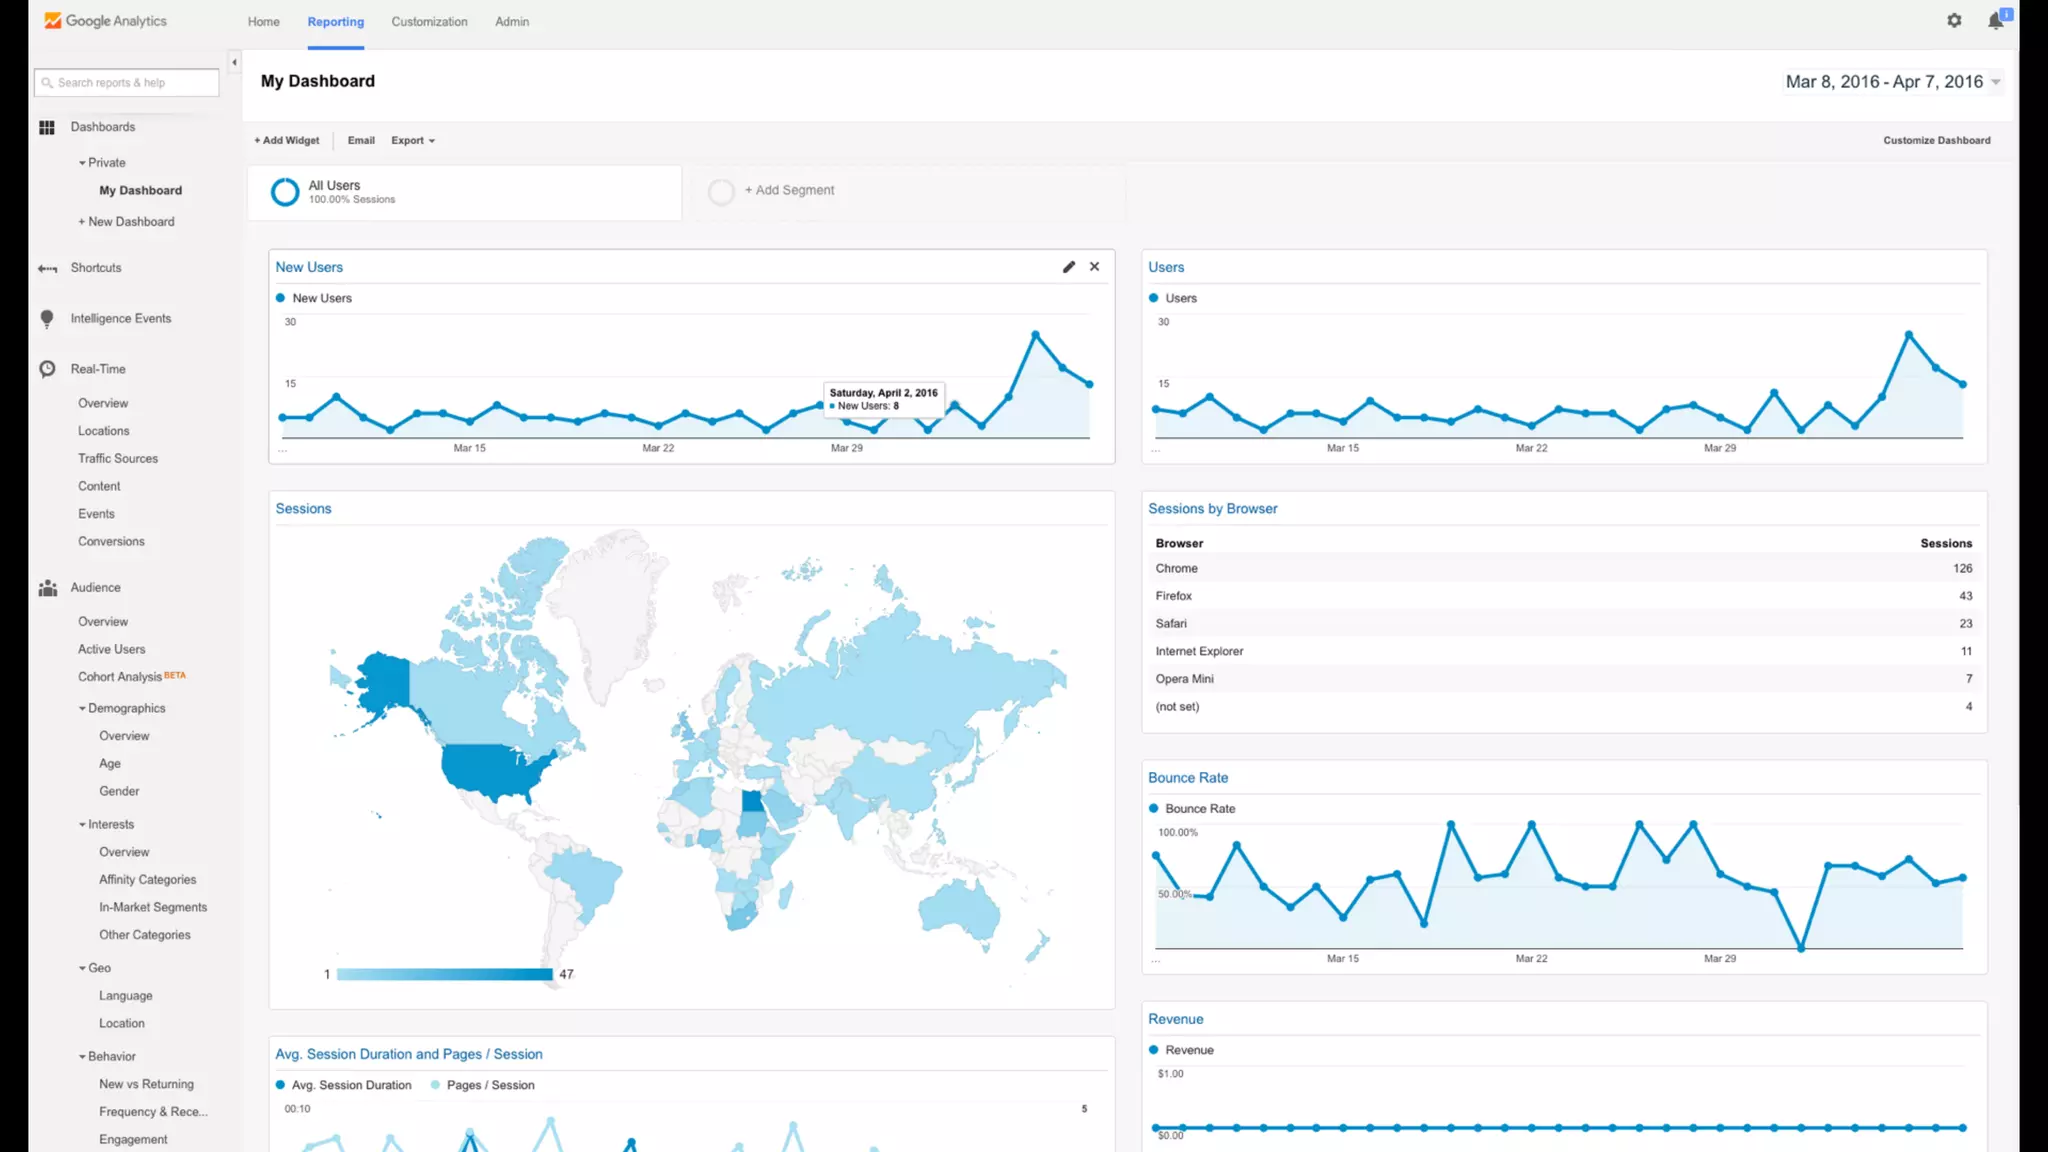The width and height of the screenshot is (2048, 1152).
Task: Click the empty Add Segment circle
Action: click(721, 192)
